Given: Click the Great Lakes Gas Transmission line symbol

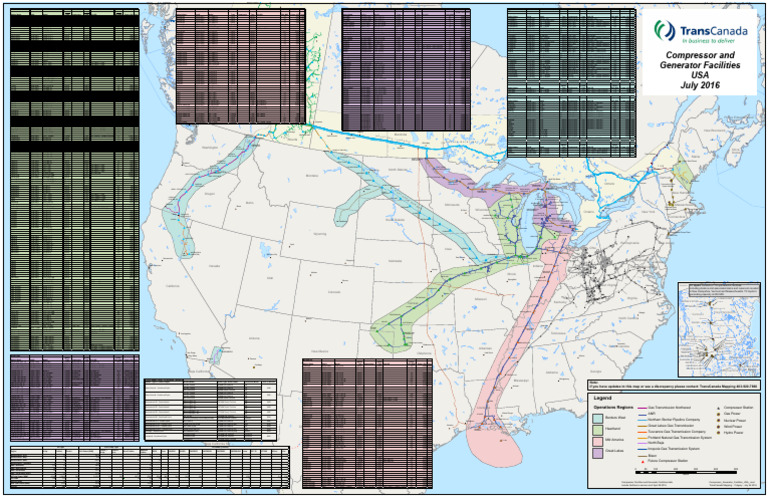Looking at the screenshot, I should coord(643,426).
